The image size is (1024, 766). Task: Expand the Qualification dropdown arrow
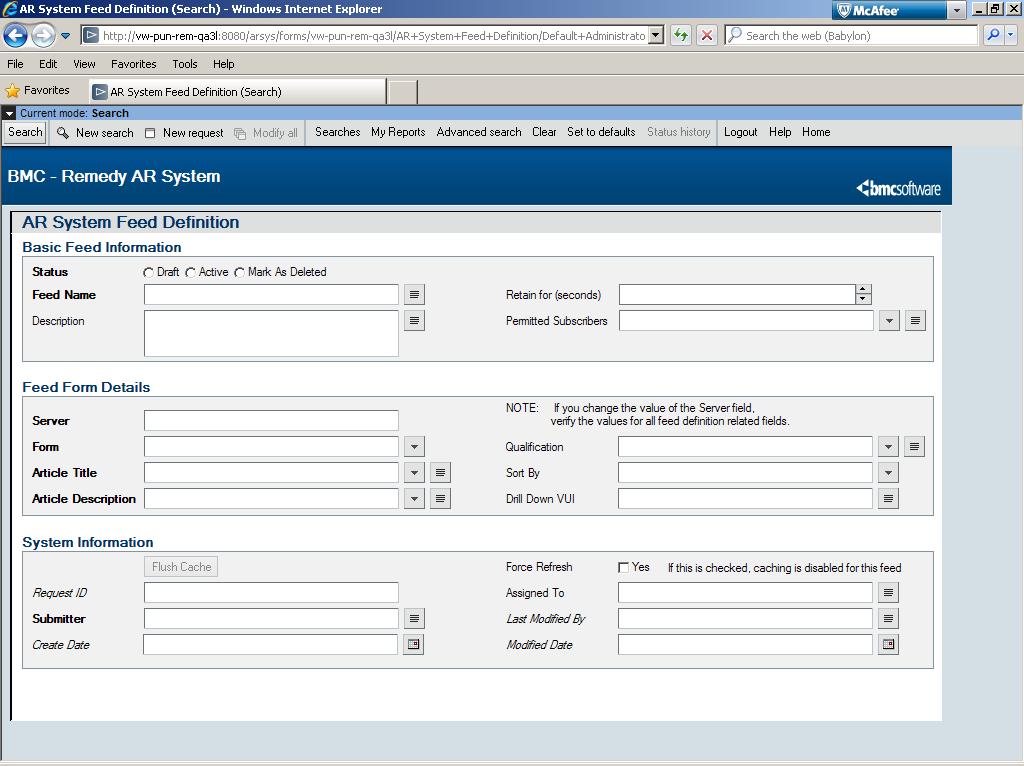[888, 447]
